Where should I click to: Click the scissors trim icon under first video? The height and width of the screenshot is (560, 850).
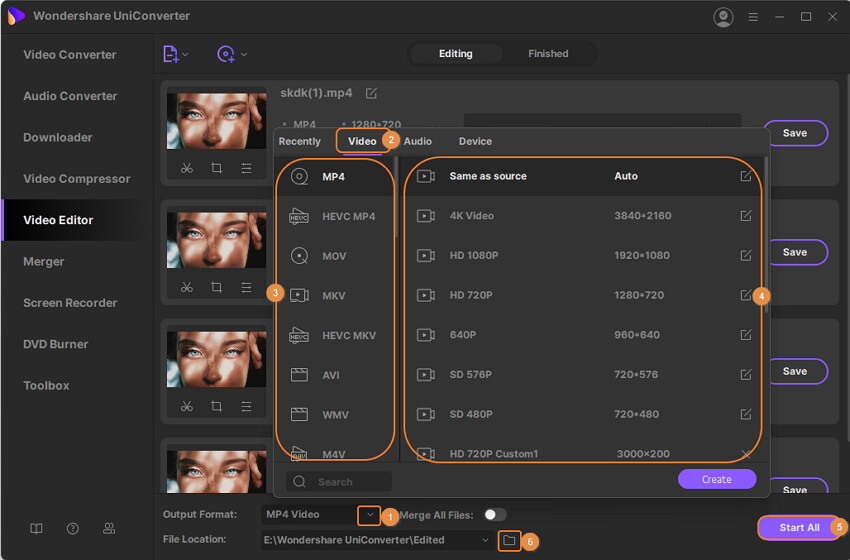tap(187, 168)
